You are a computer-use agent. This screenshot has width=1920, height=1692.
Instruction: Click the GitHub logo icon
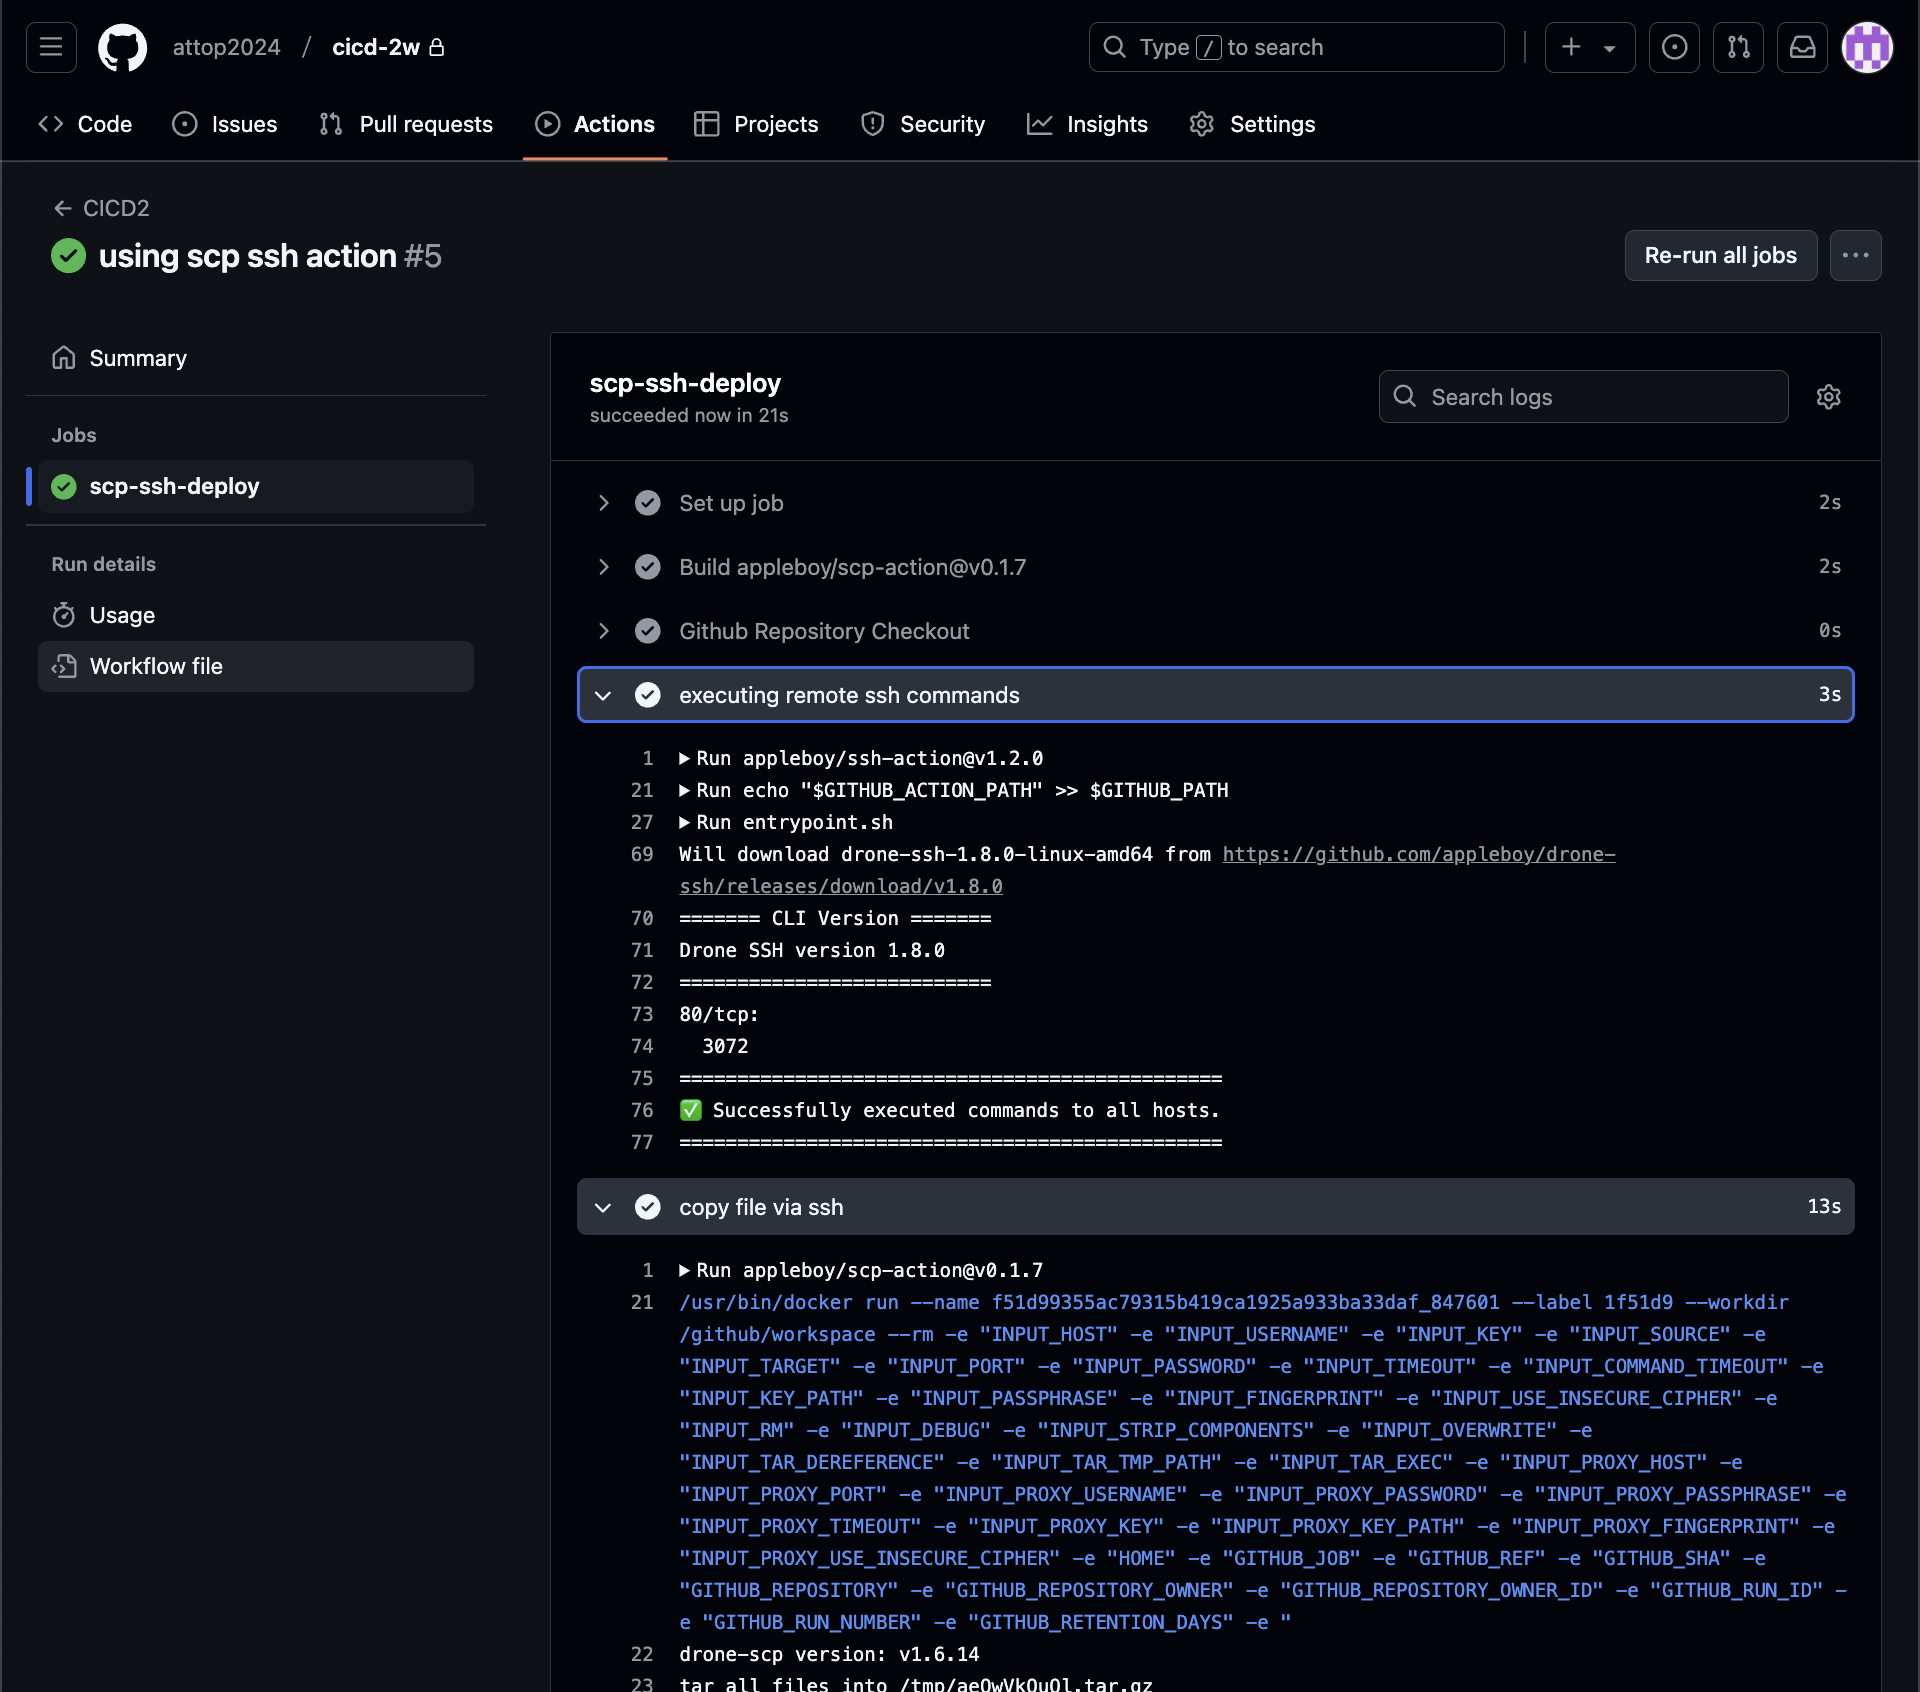coord(122,47)
